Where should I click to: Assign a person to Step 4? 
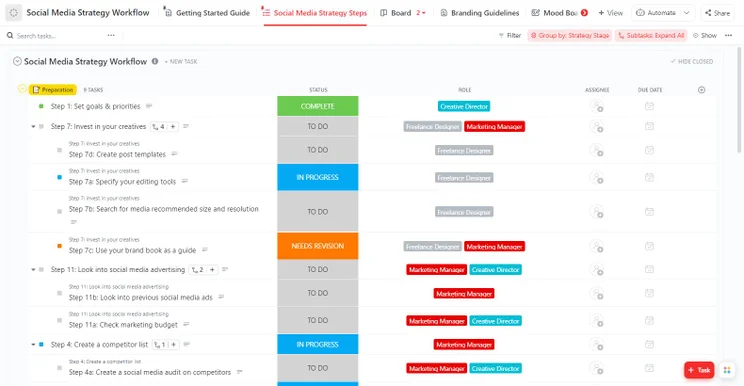[x=596, y=345]
